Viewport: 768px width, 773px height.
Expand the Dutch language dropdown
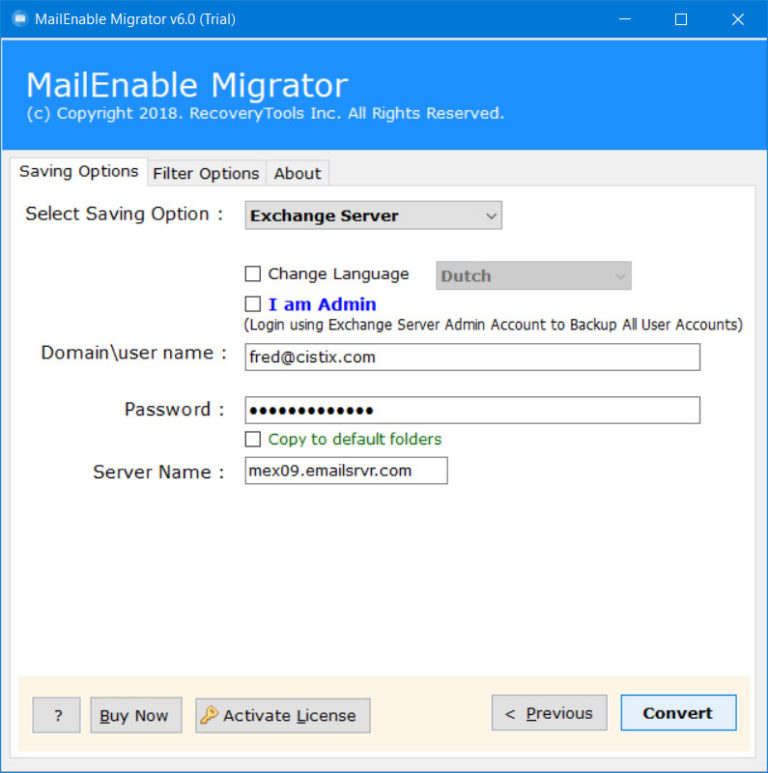coord(533,276)
